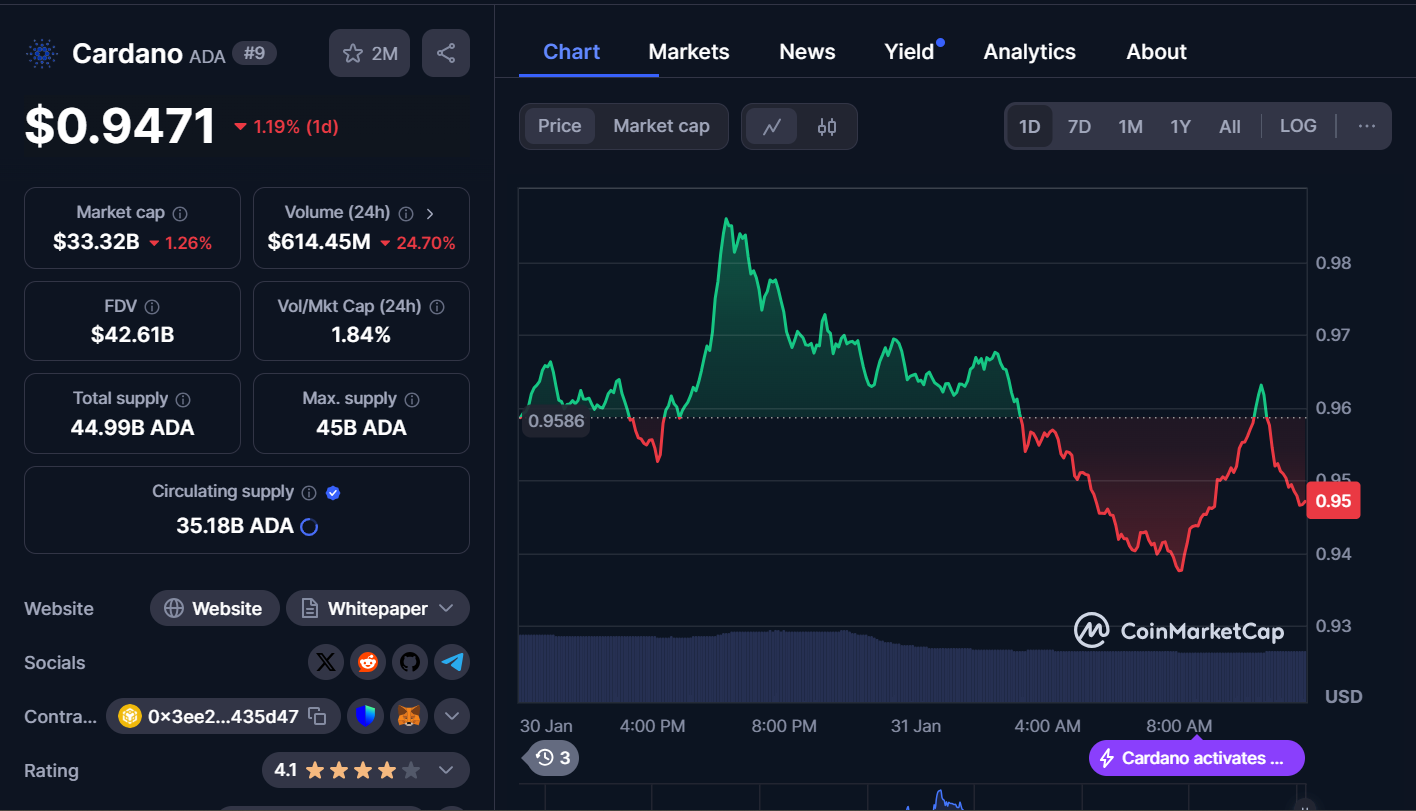Image resolution: width=1416 pixels, height=811 pixels.
Task: Set chart range to All
Action: pos(1230,127)
